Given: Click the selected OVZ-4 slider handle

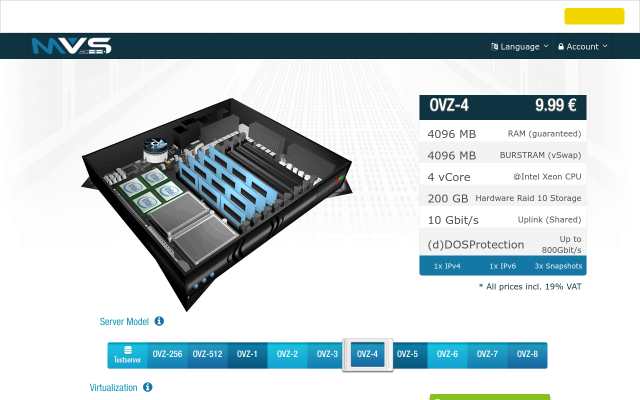Looking at the screenshot, I should 367,355.
